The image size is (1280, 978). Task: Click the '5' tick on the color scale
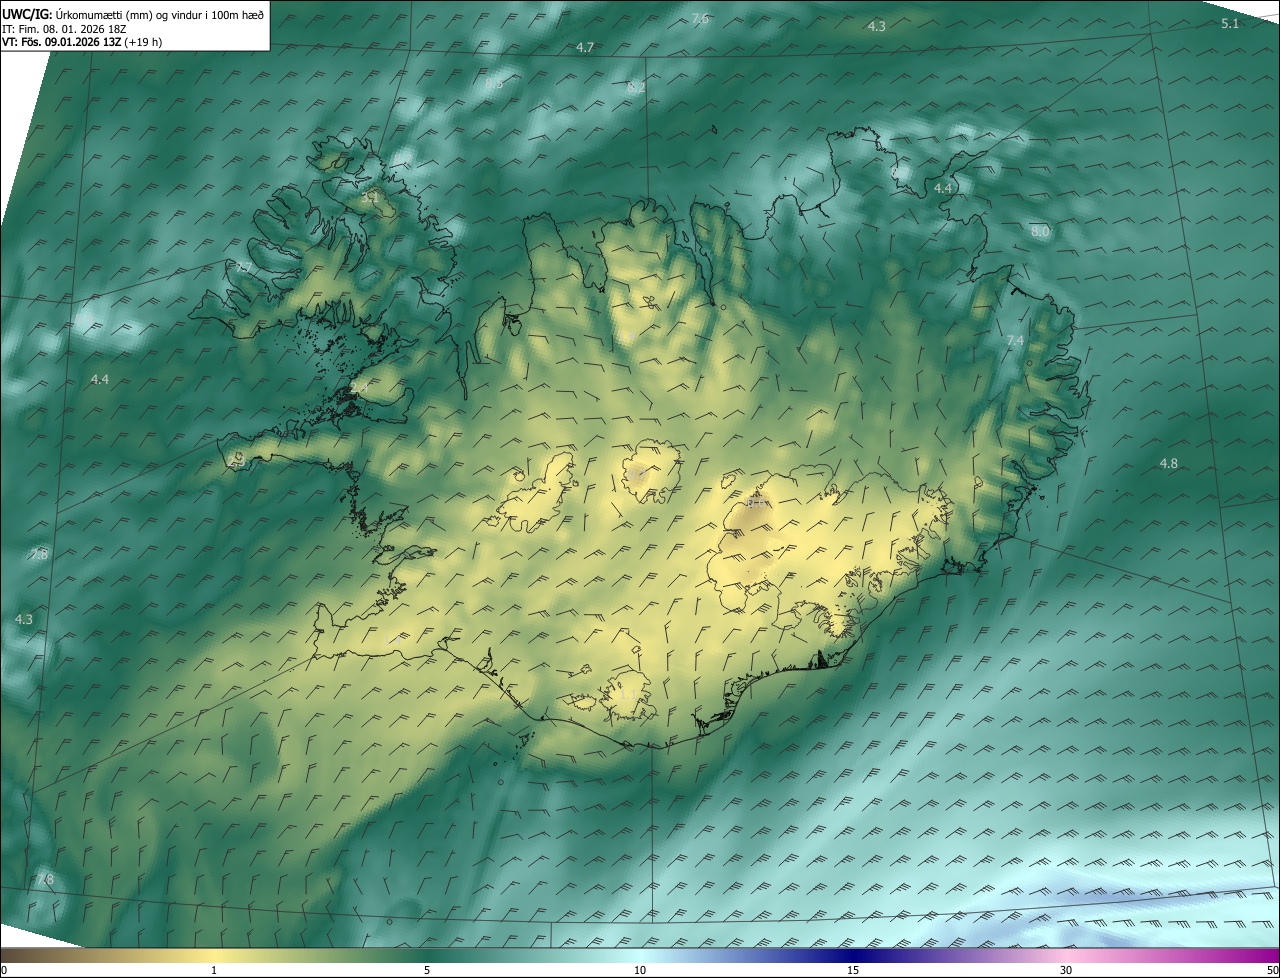(427, 970)
